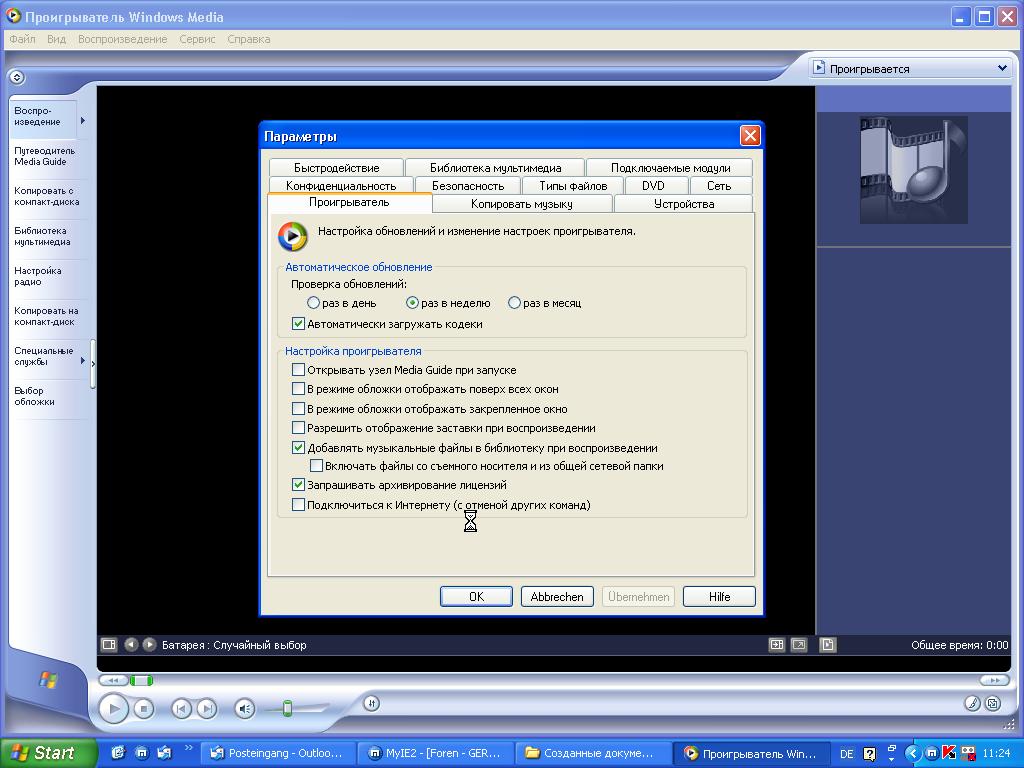Image resolution: width=1024 pixels, height=768 pixels.
Task: Open the Конфиденциальность tab
Action: [x=341, y=185]
